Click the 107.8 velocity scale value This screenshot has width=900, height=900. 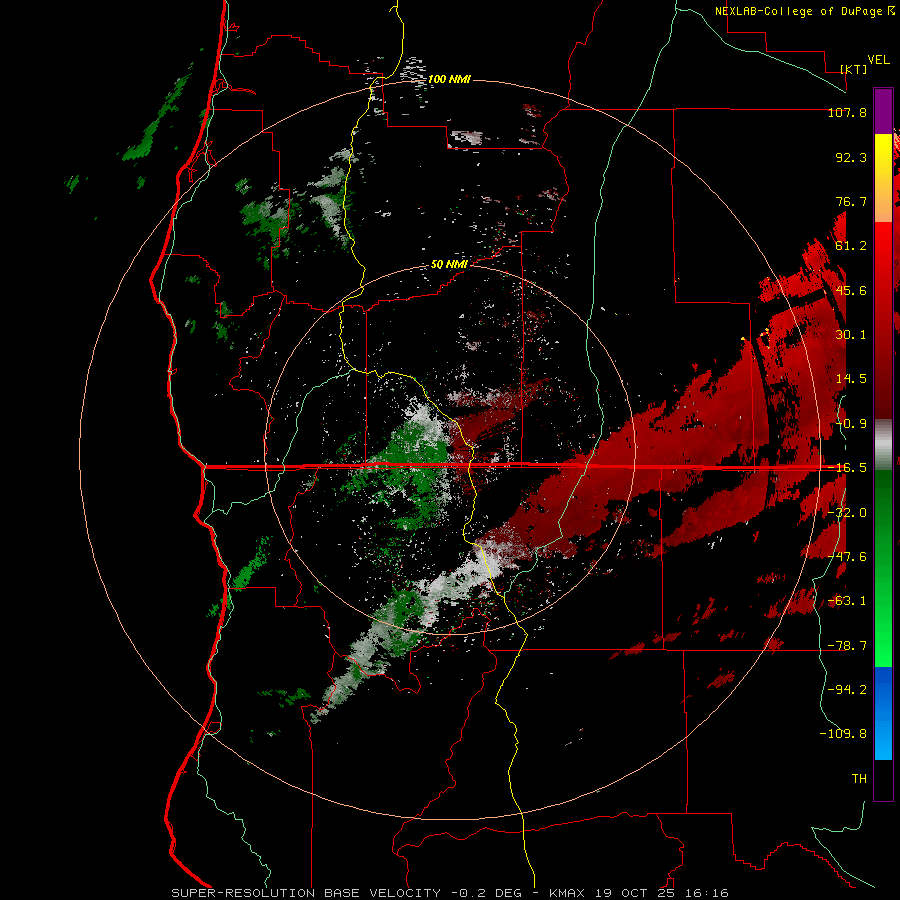(x=847, y=112)
